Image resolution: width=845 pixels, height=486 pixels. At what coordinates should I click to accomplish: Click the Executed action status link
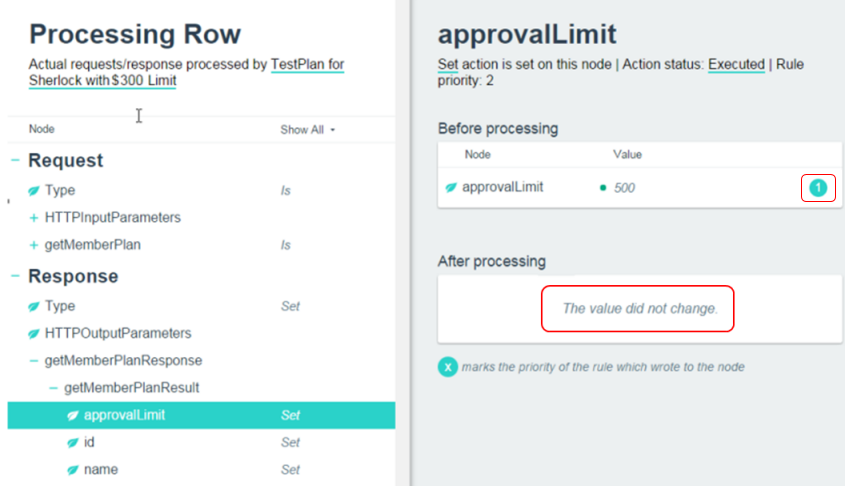[735, 64]
